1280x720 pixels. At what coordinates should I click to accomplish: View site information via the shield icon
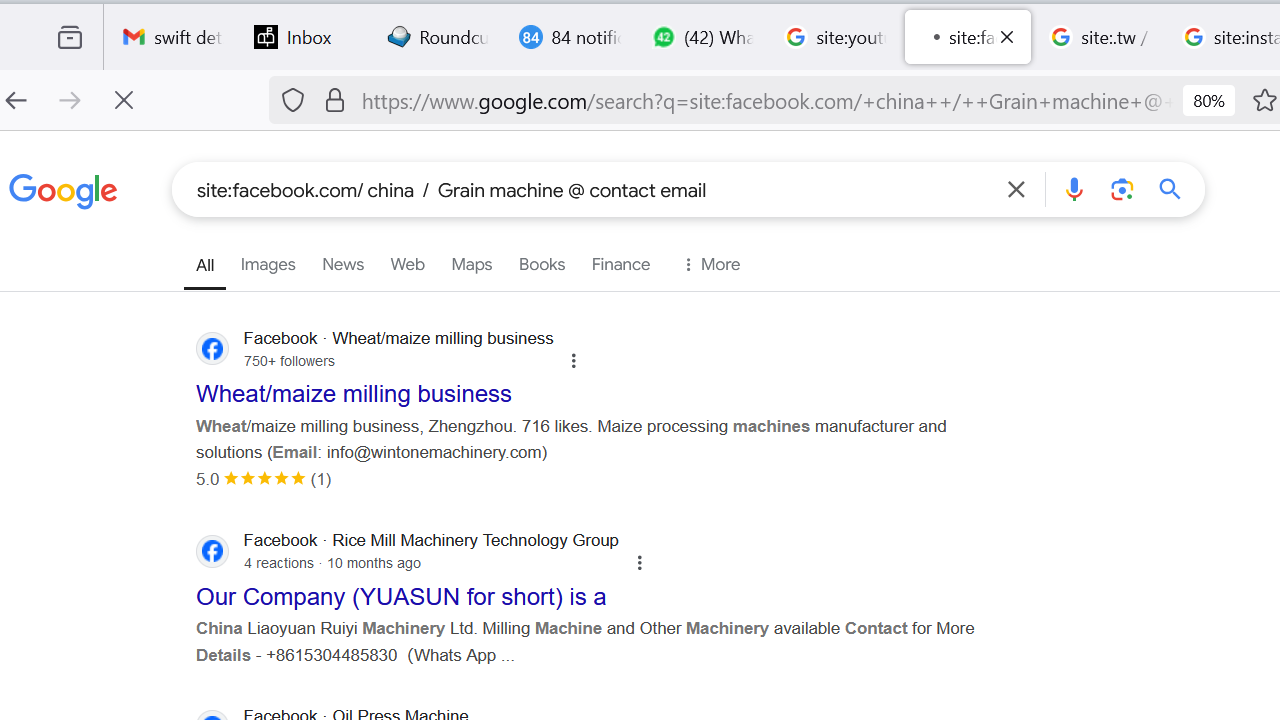292,100
